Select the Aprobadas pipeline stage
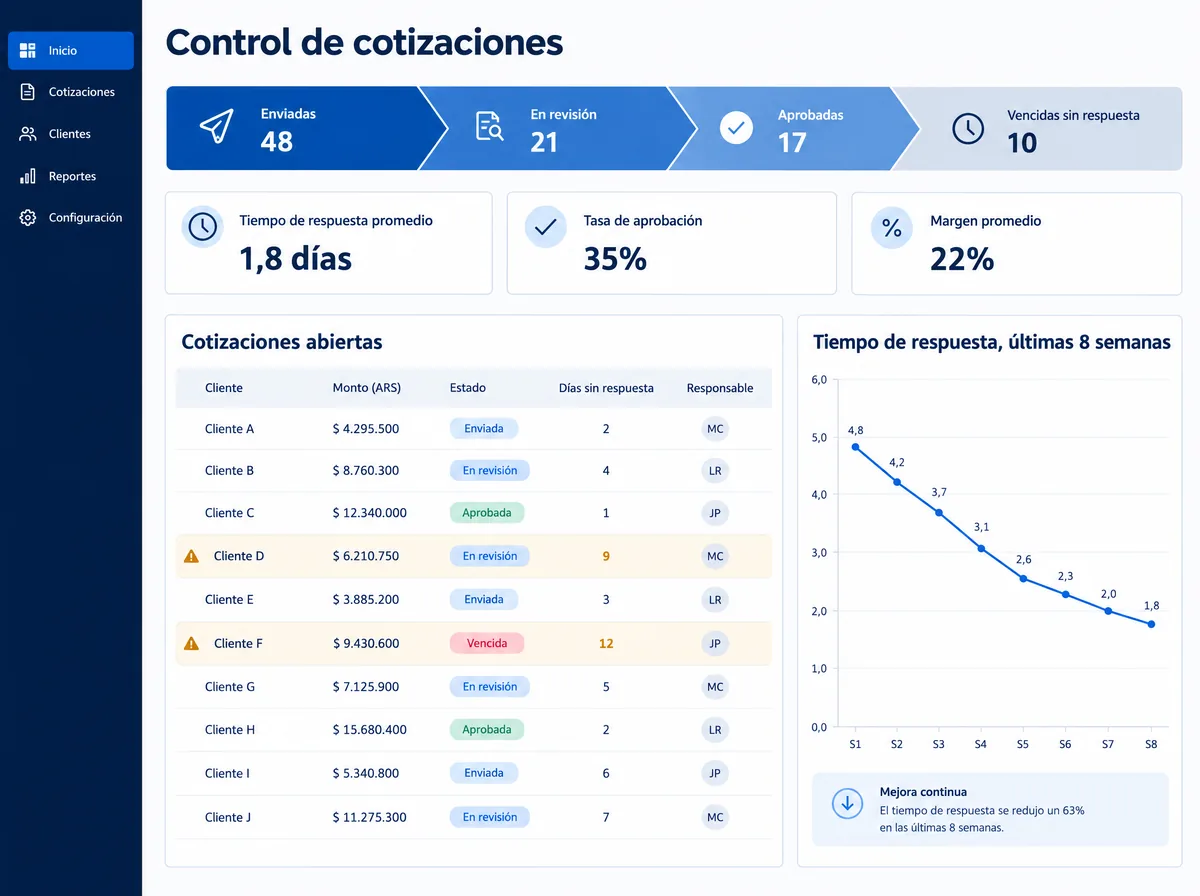The width and height of the screenshot is (1200, 896). (x=795, y=128)
